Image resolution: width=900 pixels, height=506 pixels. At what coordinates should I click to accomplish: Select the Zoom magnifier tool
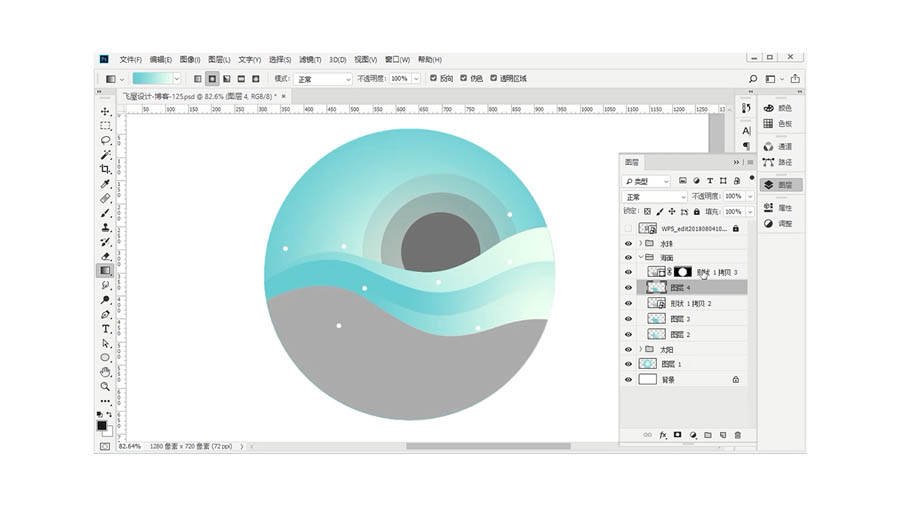pyautogui.click(x=105, y=386)
